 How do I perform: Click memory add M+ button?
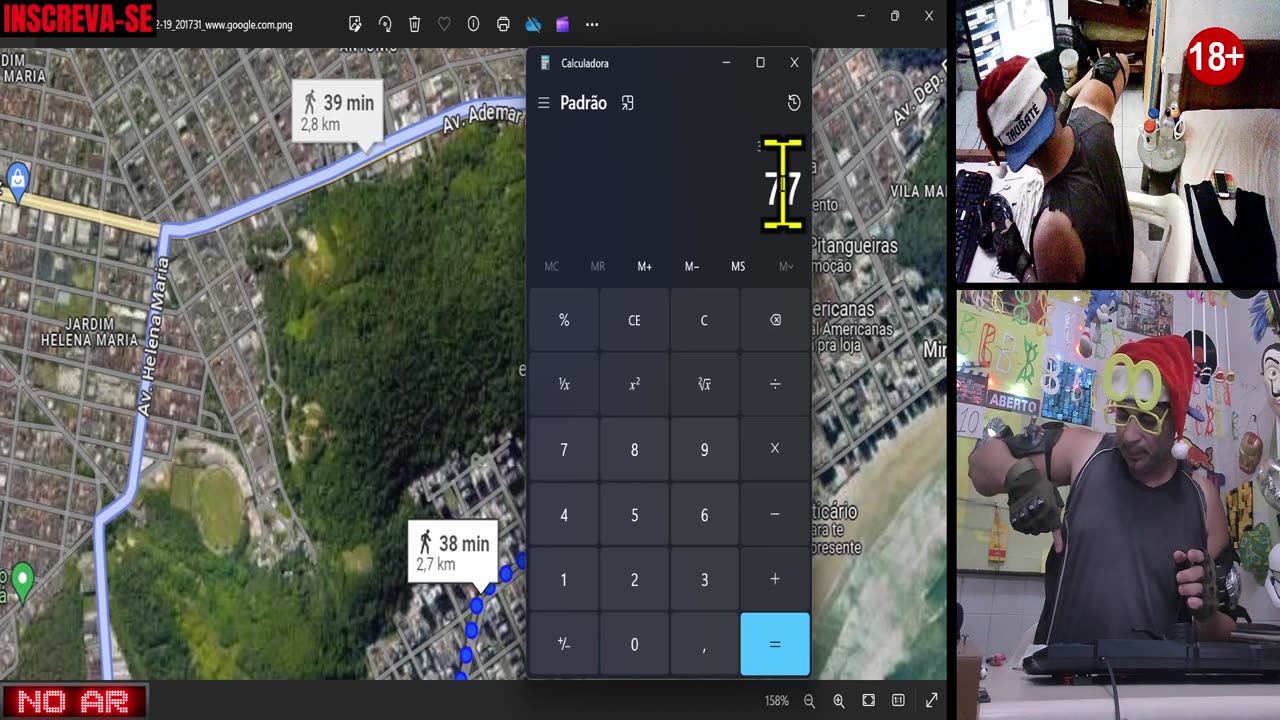click(x=644, y=267)
